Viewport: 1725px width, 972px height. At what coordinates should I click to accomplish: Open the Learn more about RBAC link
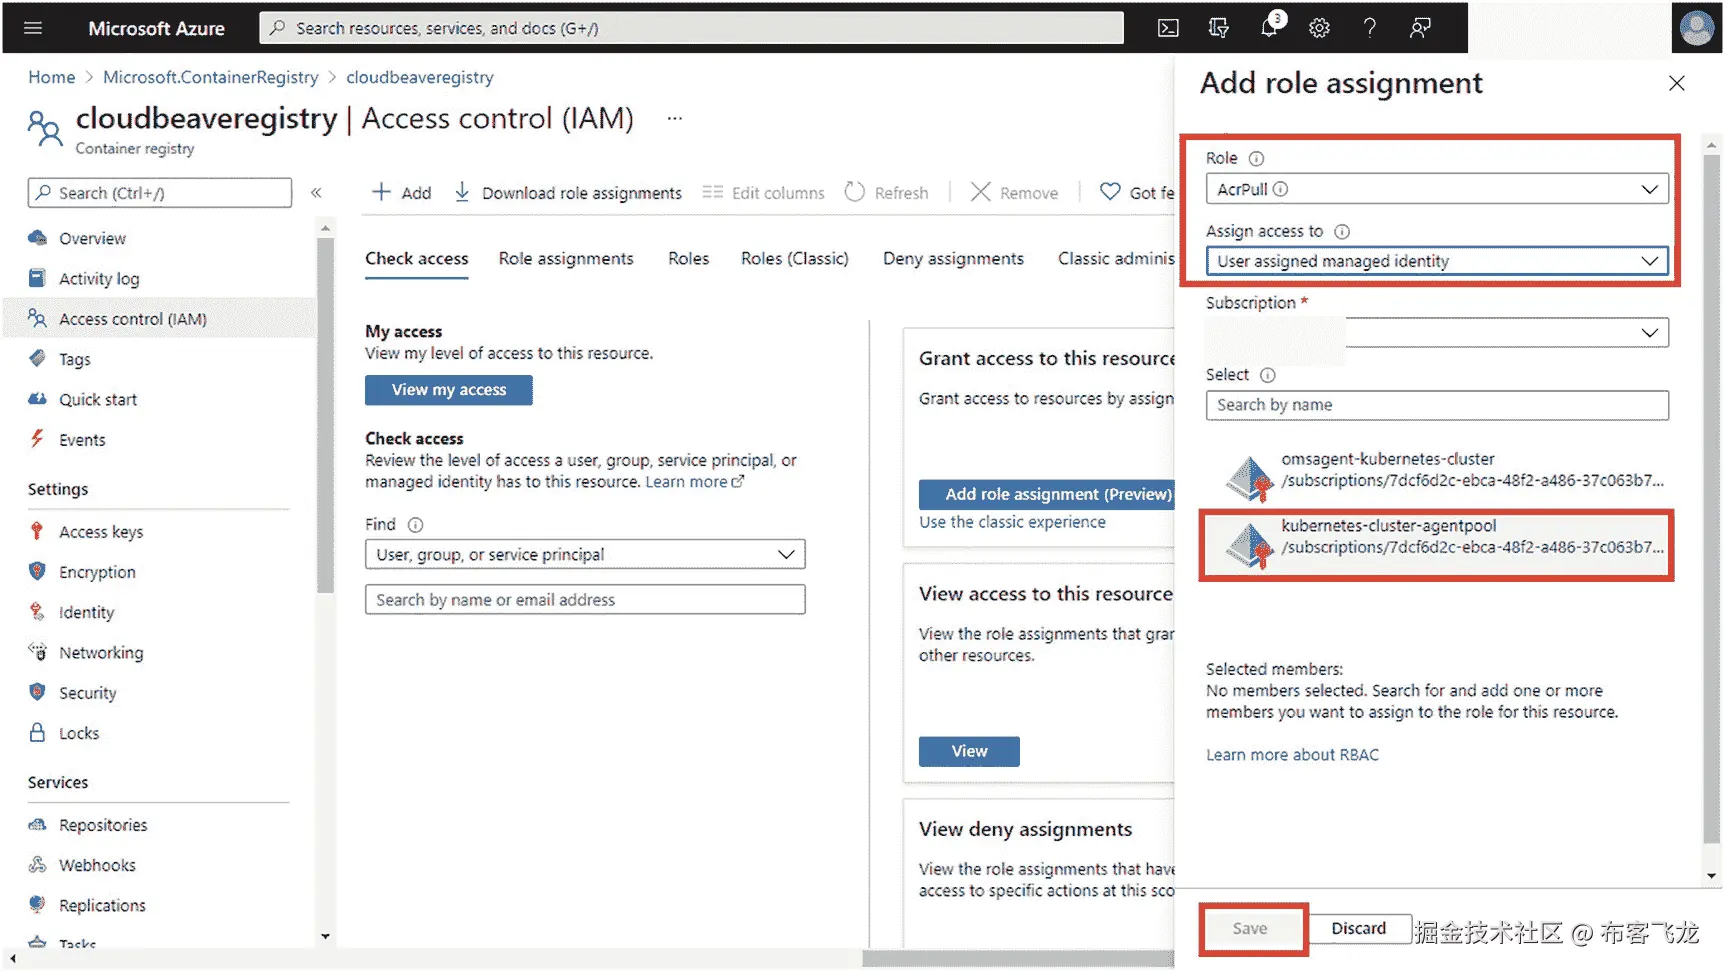pyautogui.click(x=1292, y=755)
